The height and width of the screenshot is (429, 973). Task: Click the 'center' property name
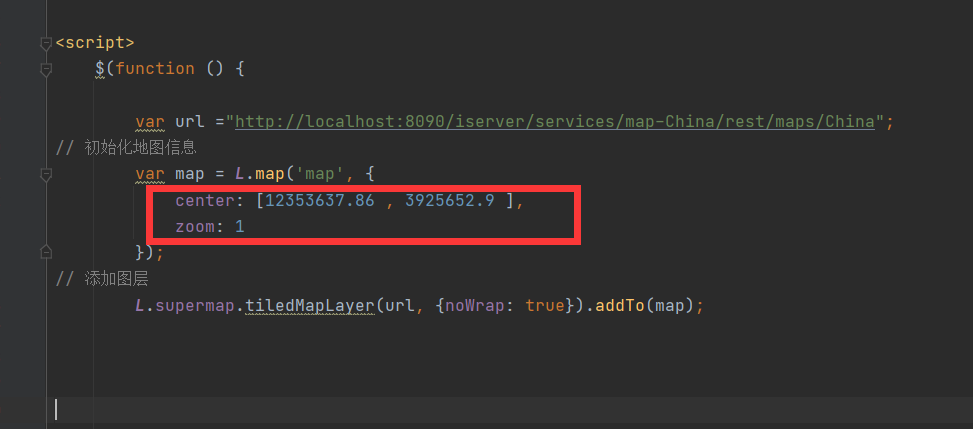(x=205, y=201)
